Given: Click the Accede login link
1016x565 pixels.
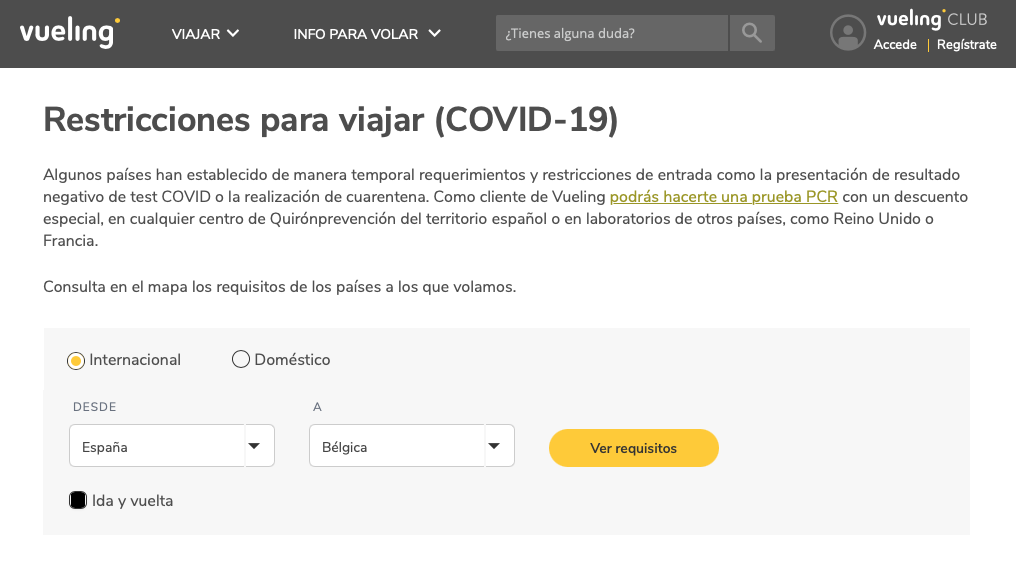Looking at the screenshot, I should pyautogui.click(x=895, y=45).
